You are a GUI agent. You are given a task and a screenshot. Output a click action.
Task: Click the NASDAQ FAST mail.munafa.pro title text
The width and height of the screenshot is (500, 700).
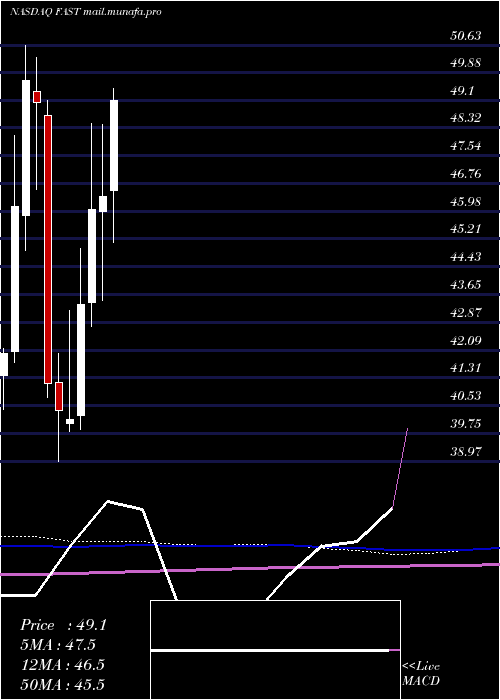85,12
